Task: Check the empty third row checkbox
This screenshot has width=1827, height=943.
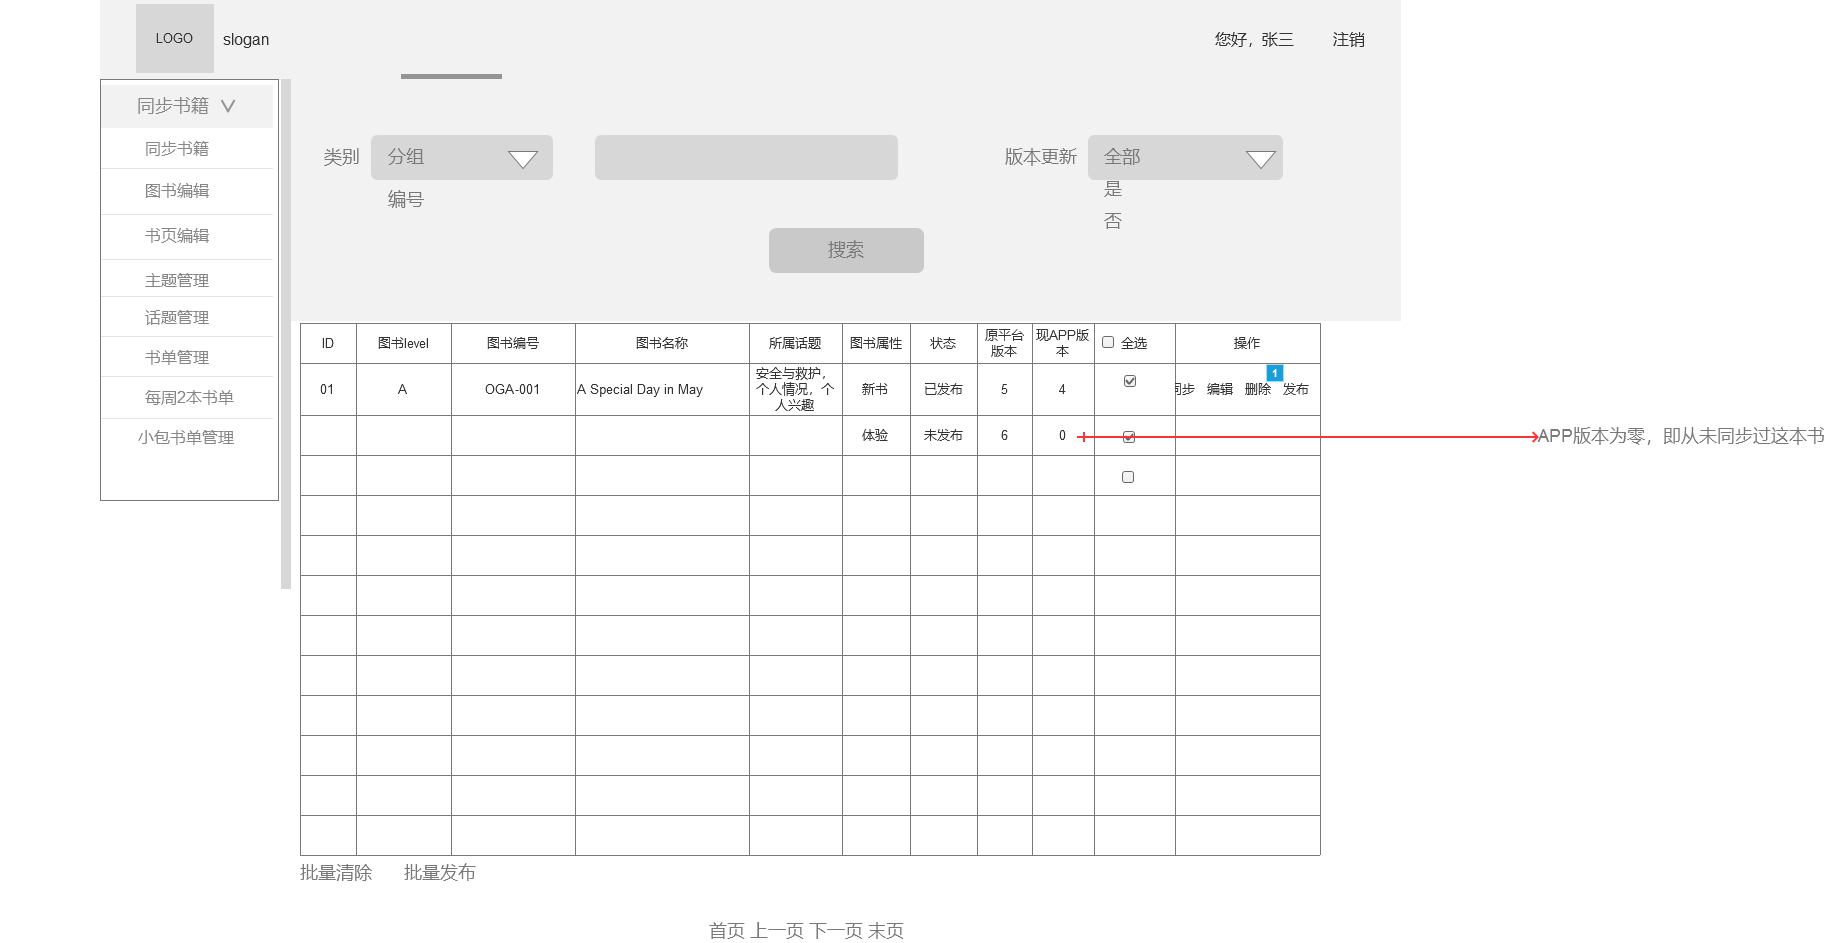Action: (x=1128, y=477)
